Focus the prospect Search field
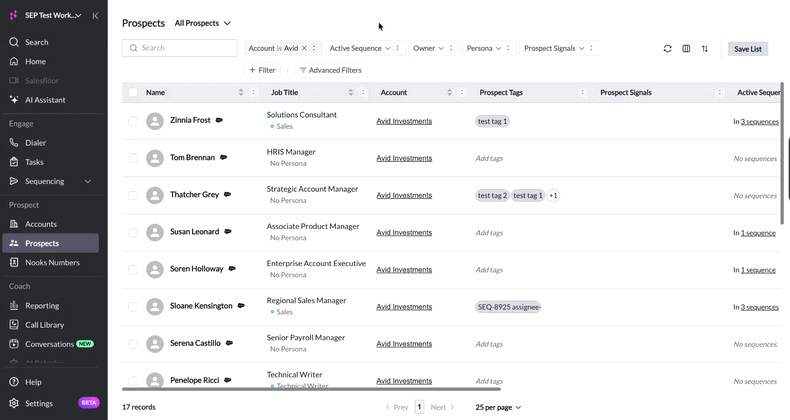 click(x=179, y=48)
